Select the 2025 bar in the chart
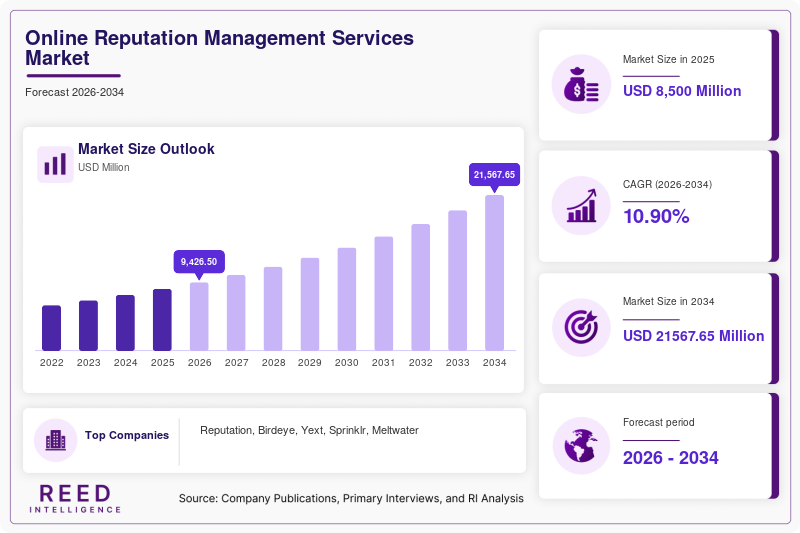Image resolution: width=800 pixels, height=533 pixels. click(x=162, y=320)
